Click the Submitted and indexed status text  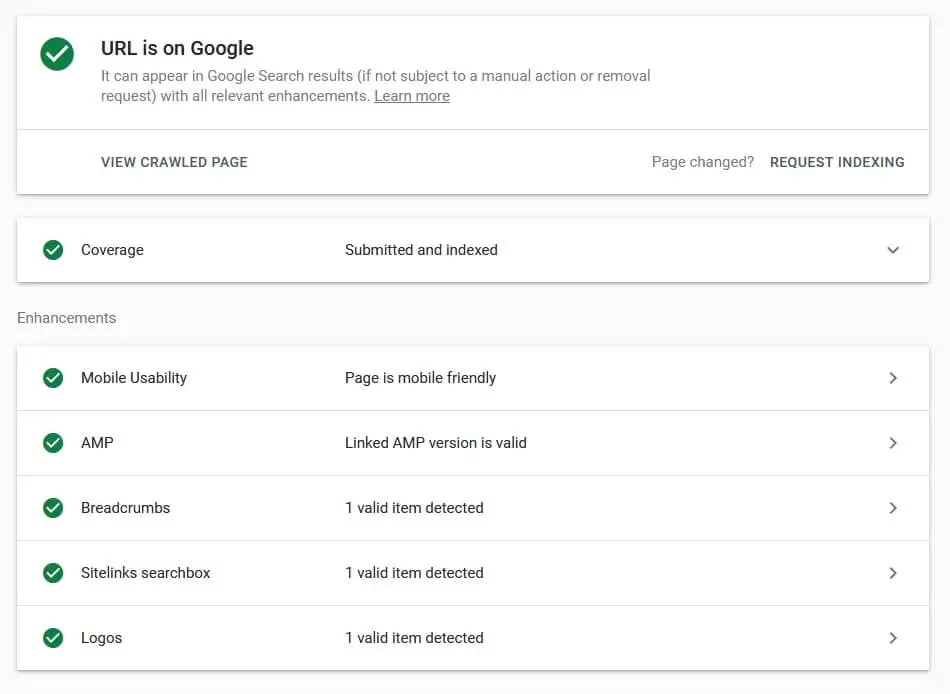421,250
